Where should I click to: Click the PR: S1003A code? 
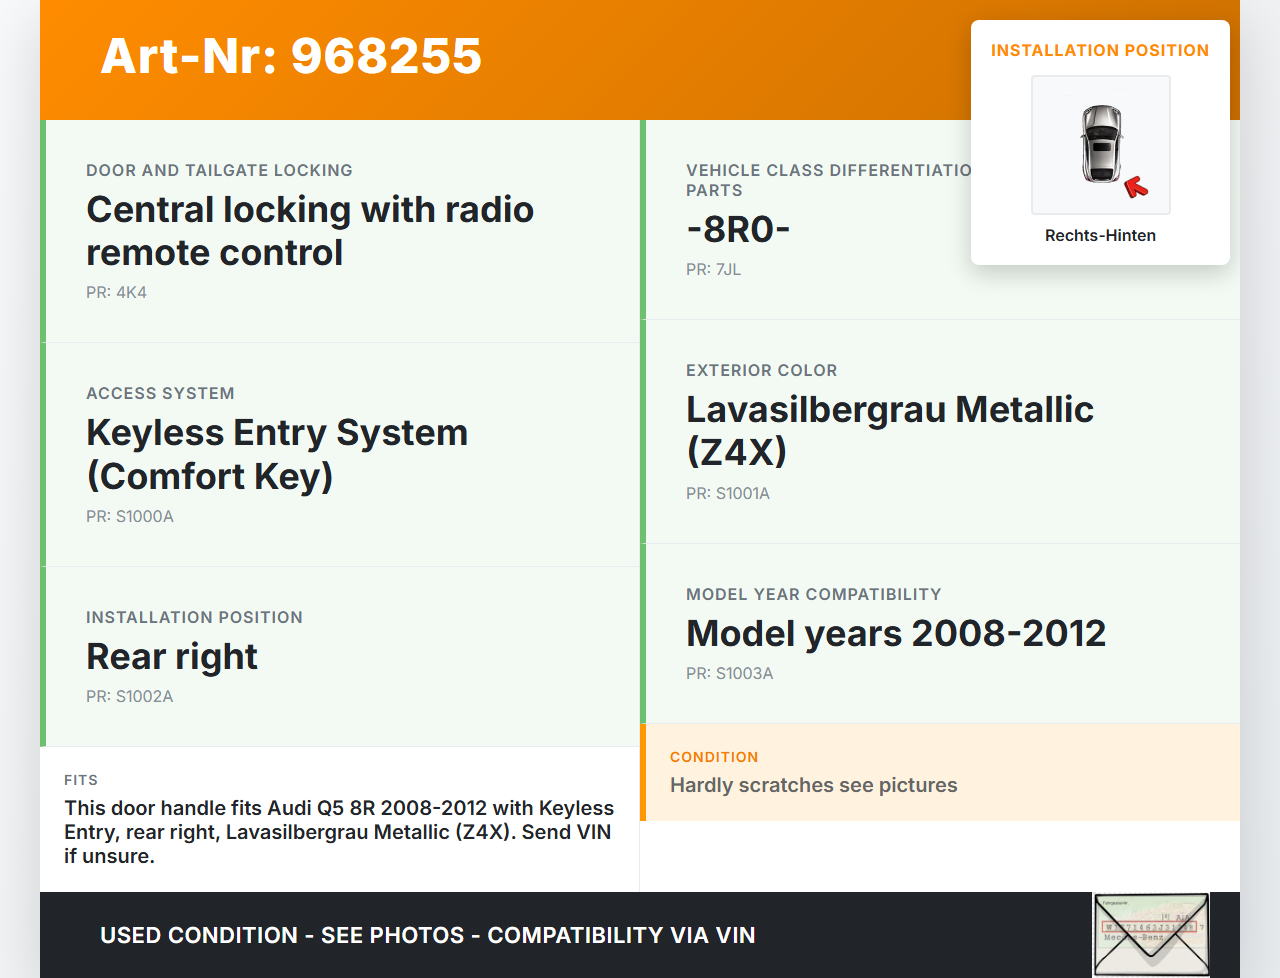(x=729, y=674)
